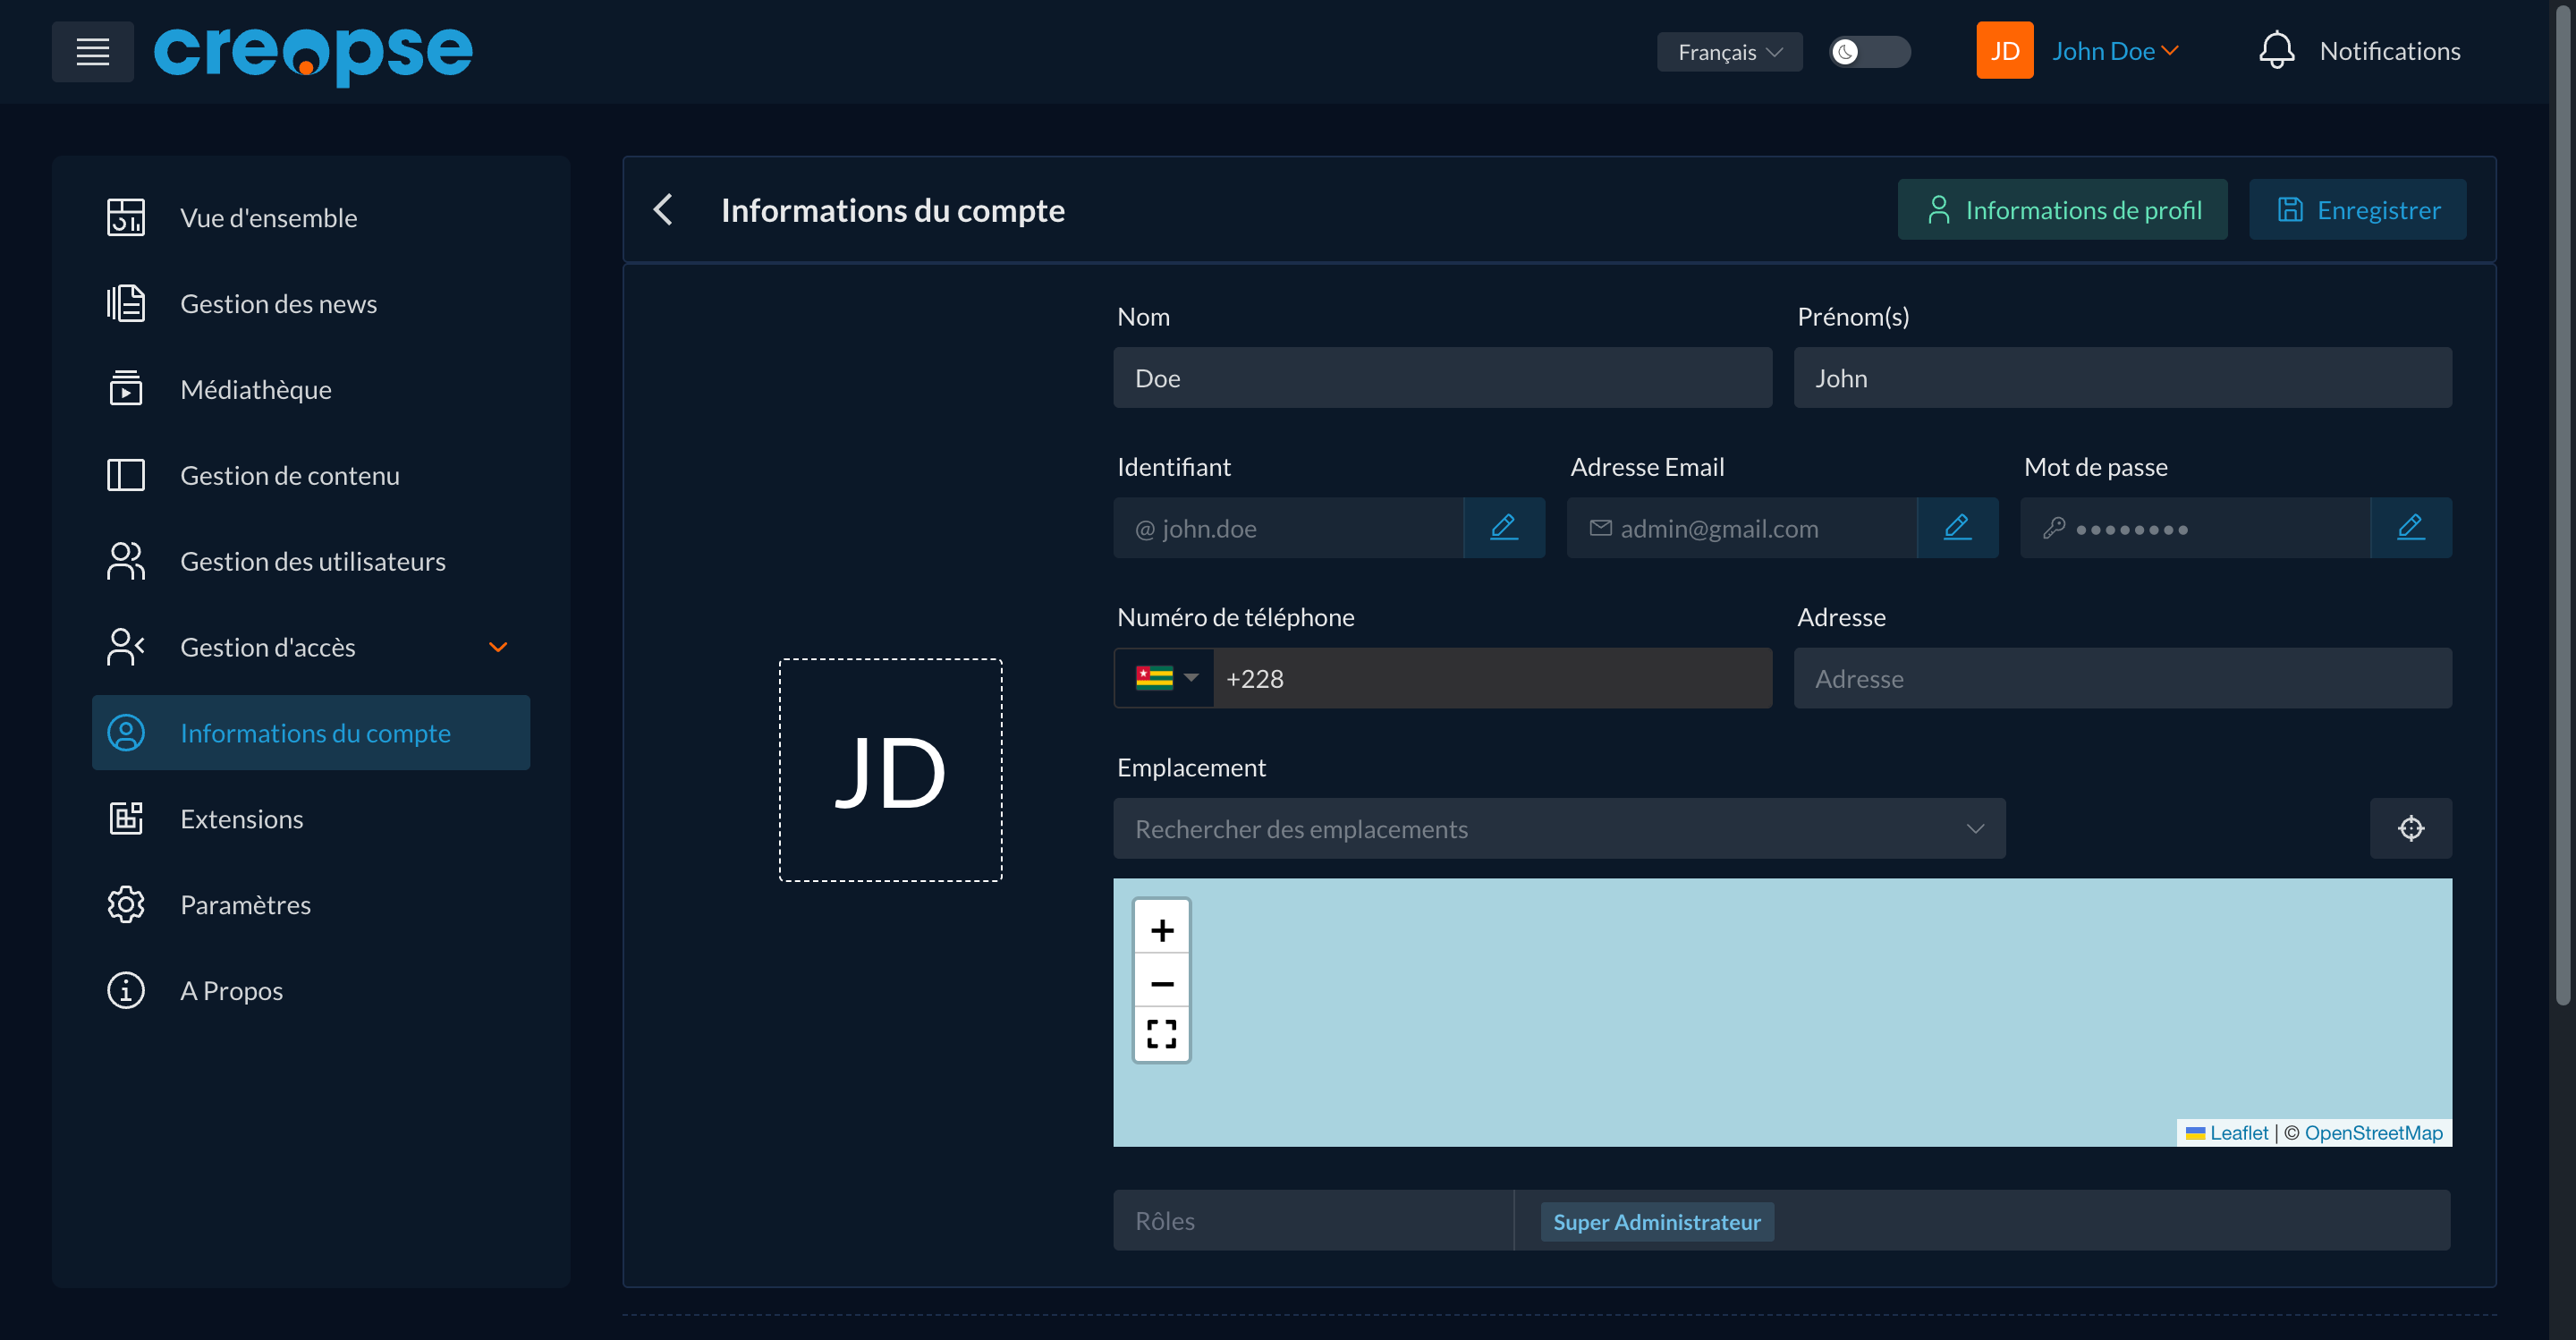Open the OpenStreetMap link
The width and height of the screenshot is (2576, 1340).
tap(2373, 1133)
